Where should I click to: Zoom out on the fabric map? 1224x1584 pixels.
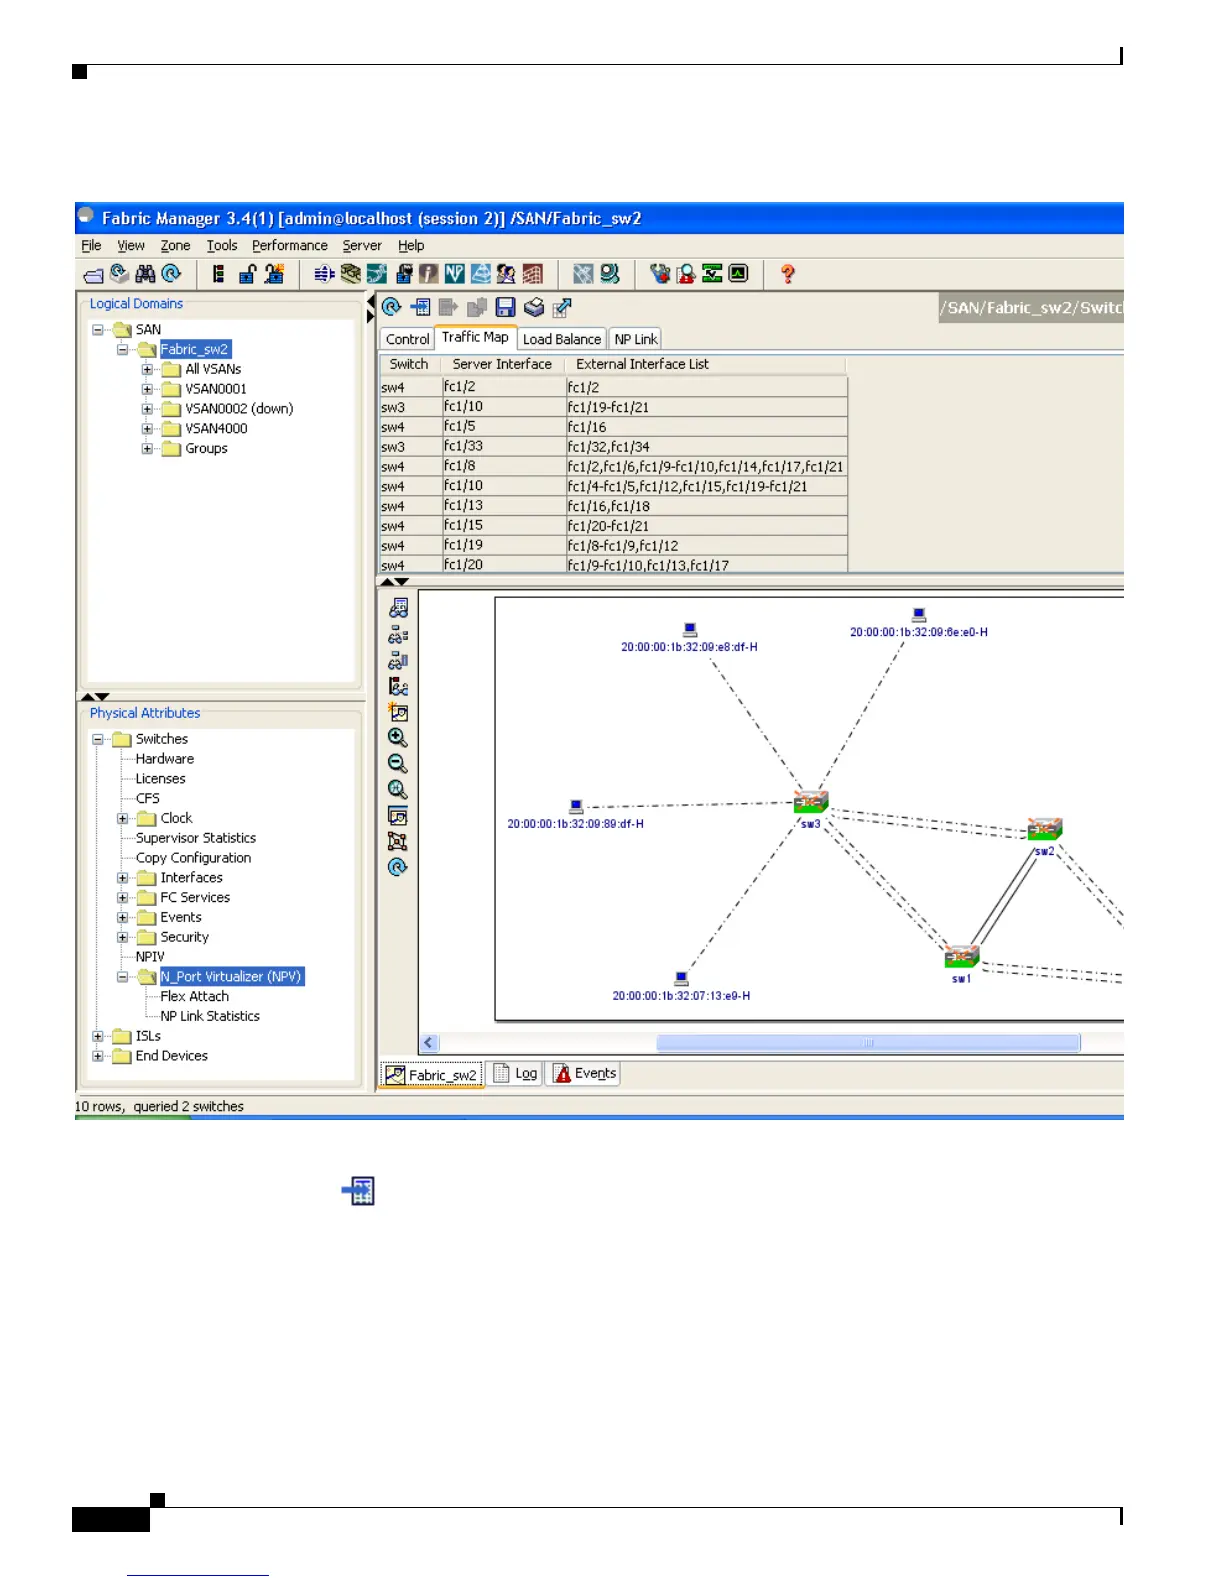(397, 764)
